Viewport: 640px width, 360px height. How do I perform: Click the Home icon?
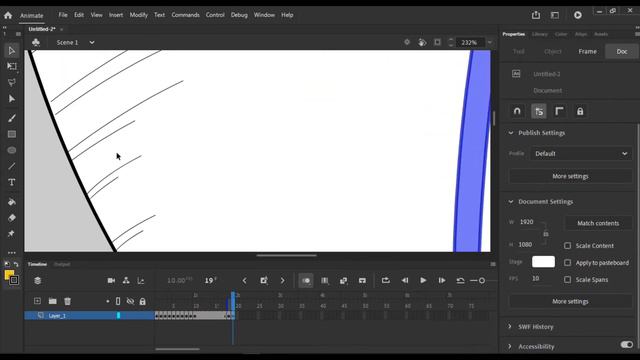(x=8, y=16)
